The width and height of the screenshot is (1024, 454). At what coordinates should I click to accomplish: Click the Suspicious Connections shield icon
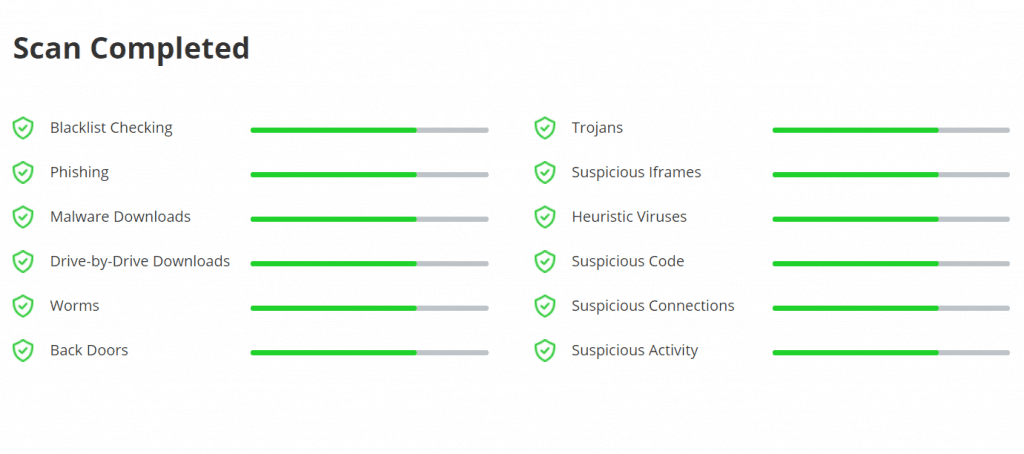(x=545, y=306)
